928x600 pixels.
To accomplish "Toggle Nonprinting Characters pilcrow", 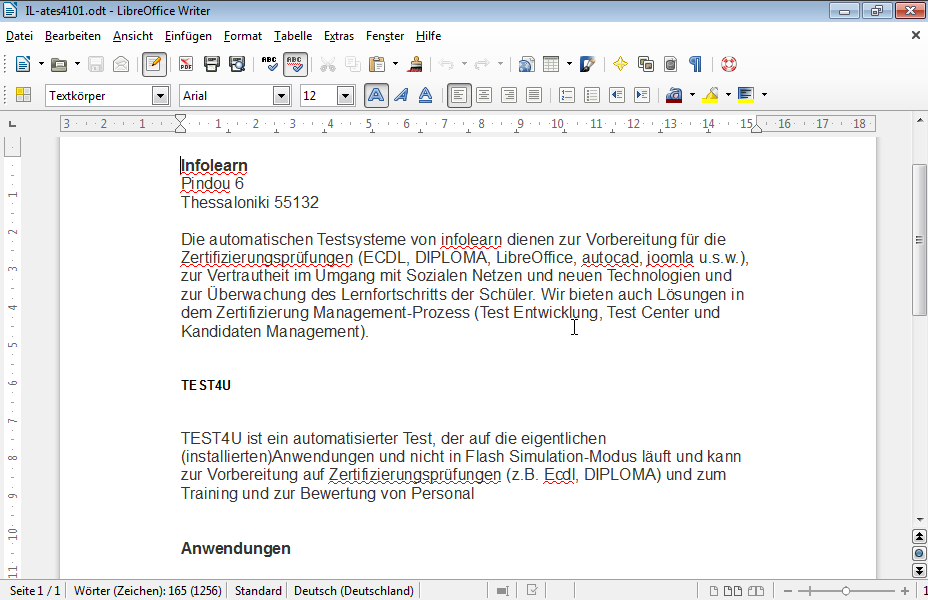I will click(x=695, y=64).
